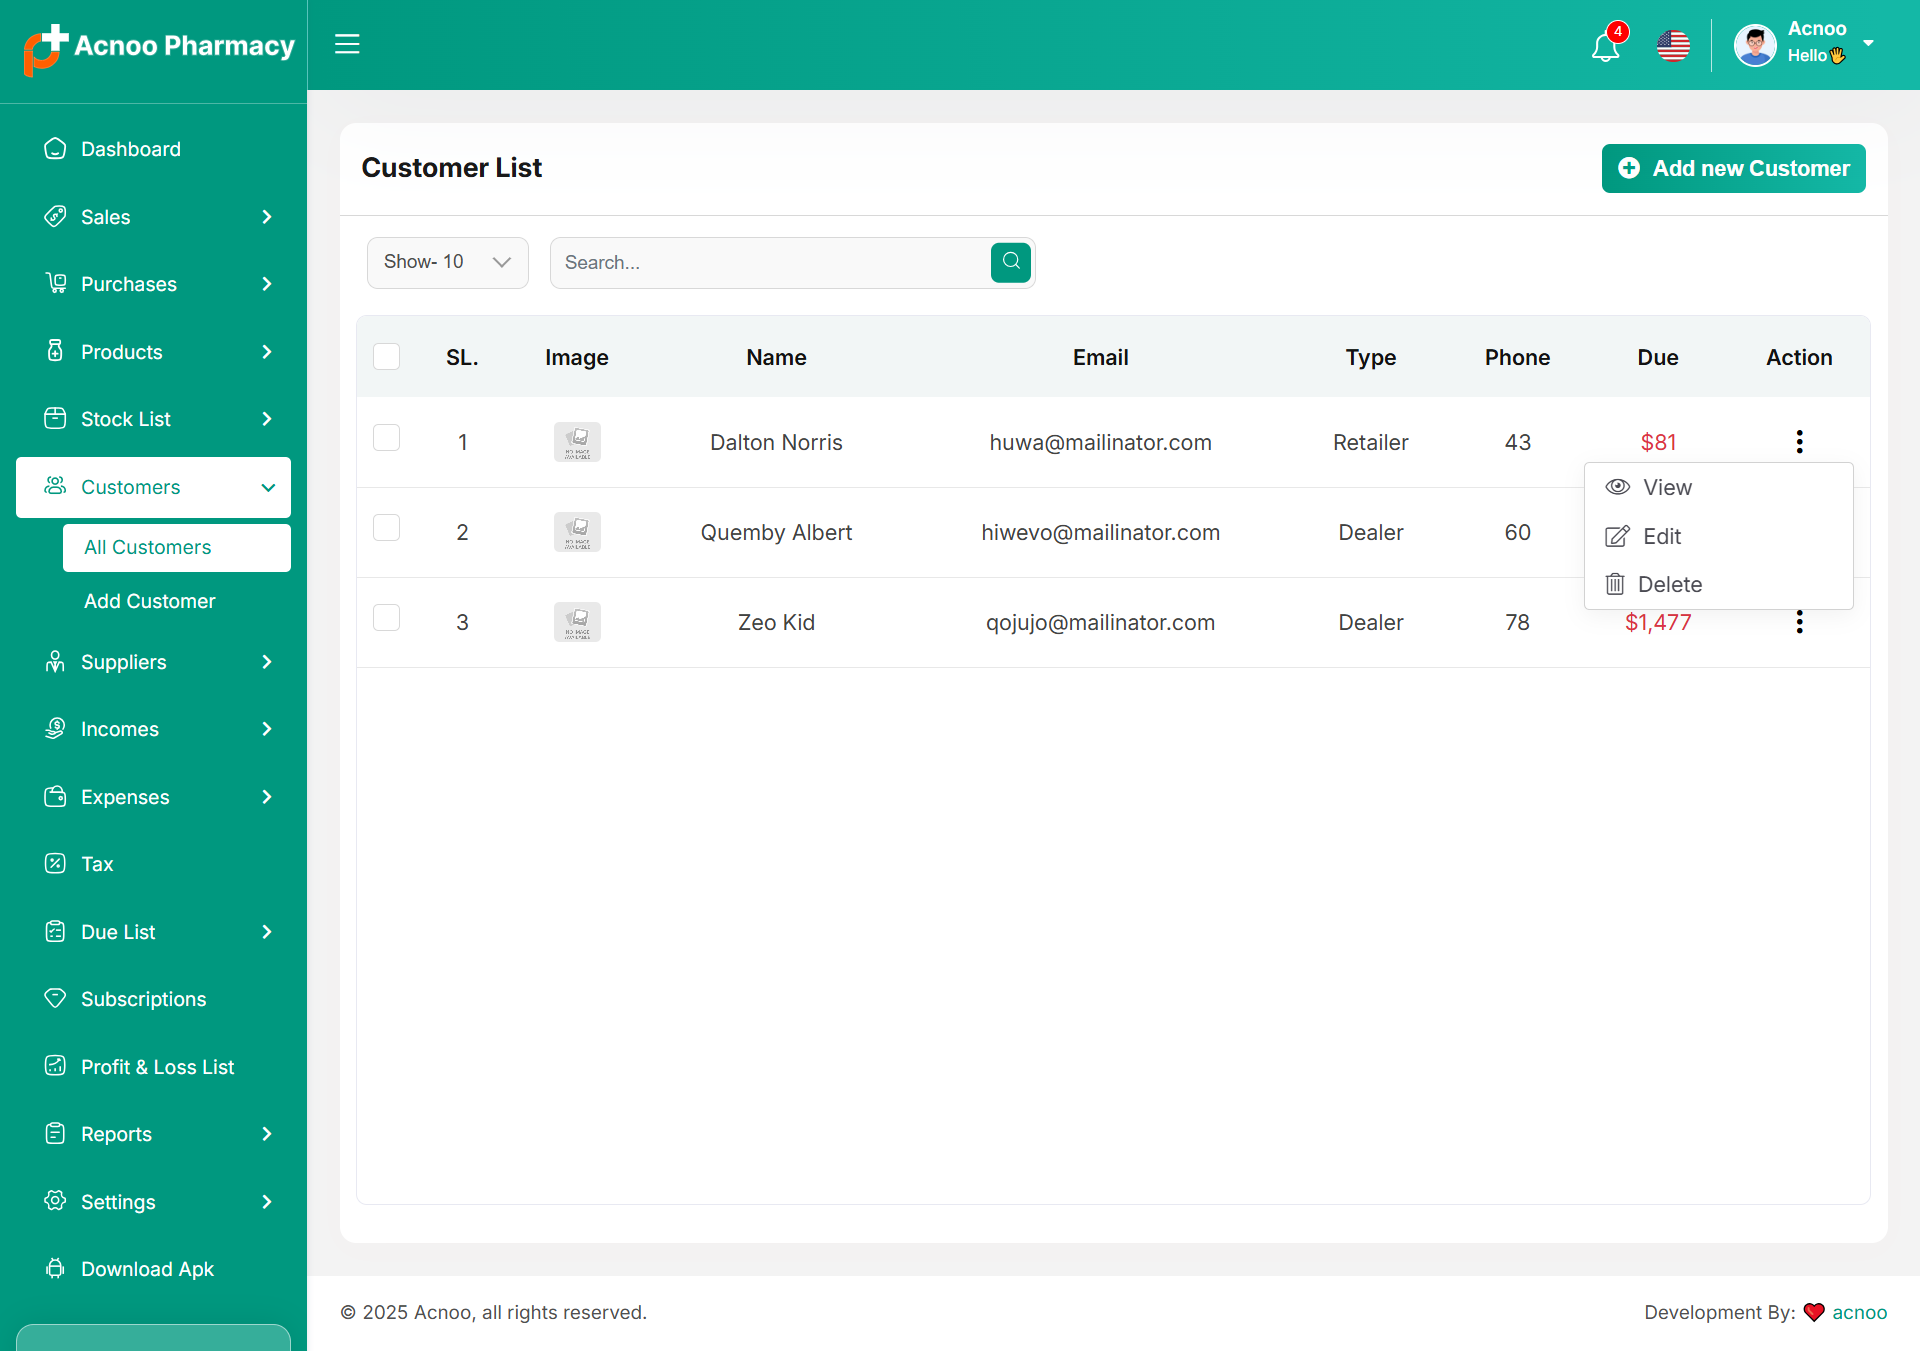This screenshot has height=1351, width=1920.
Task: Click the US flag language icon
Action: point(1673,46)
